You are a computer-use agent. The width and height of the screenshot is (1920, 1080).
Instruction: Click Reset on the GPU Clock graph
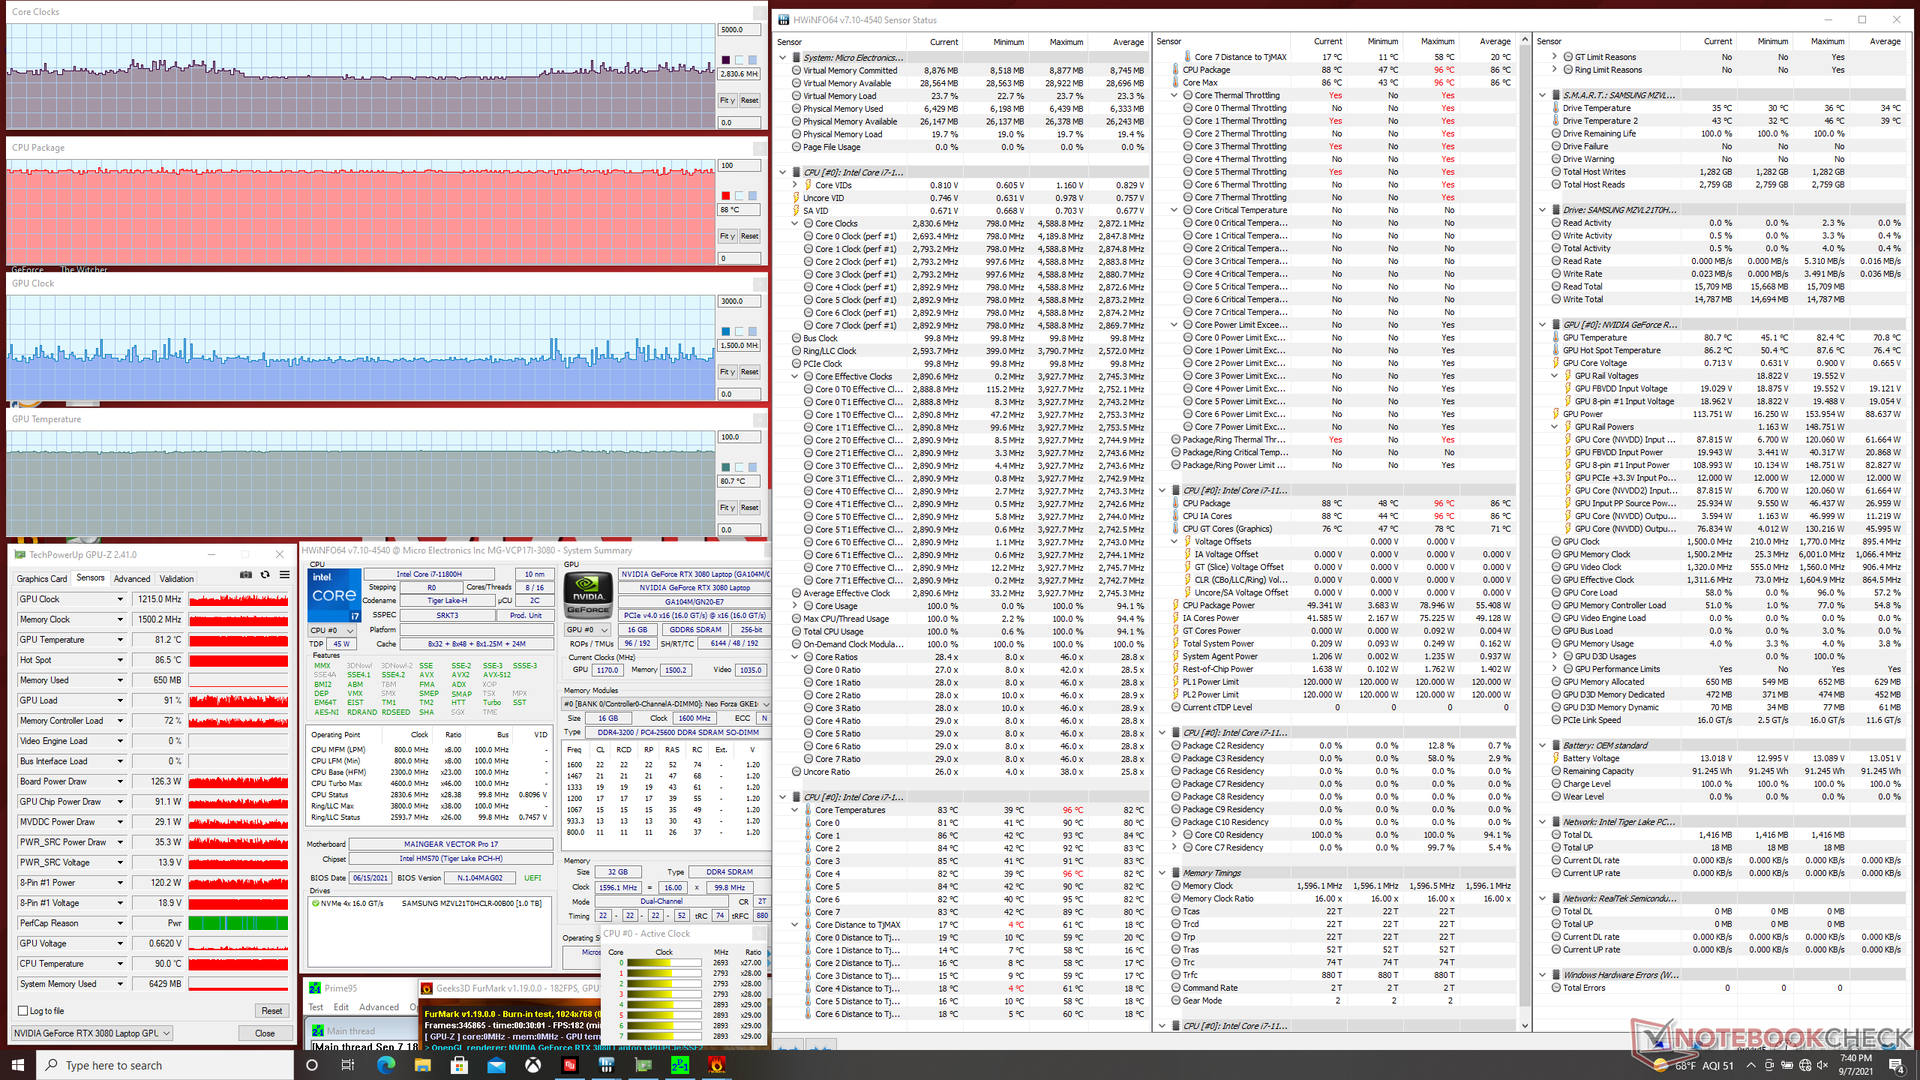point(750,372)
